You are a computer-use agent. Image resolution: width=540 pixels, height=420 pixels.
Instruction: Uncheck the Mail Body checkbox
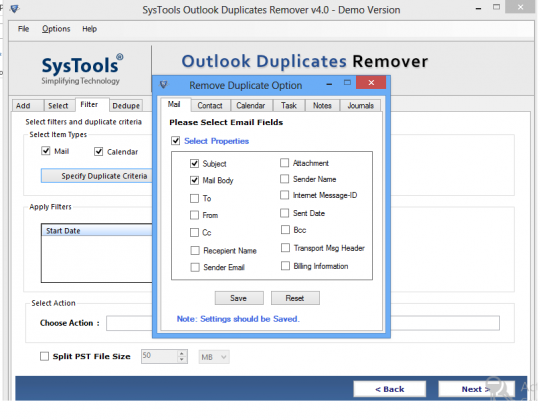(195, 180)
